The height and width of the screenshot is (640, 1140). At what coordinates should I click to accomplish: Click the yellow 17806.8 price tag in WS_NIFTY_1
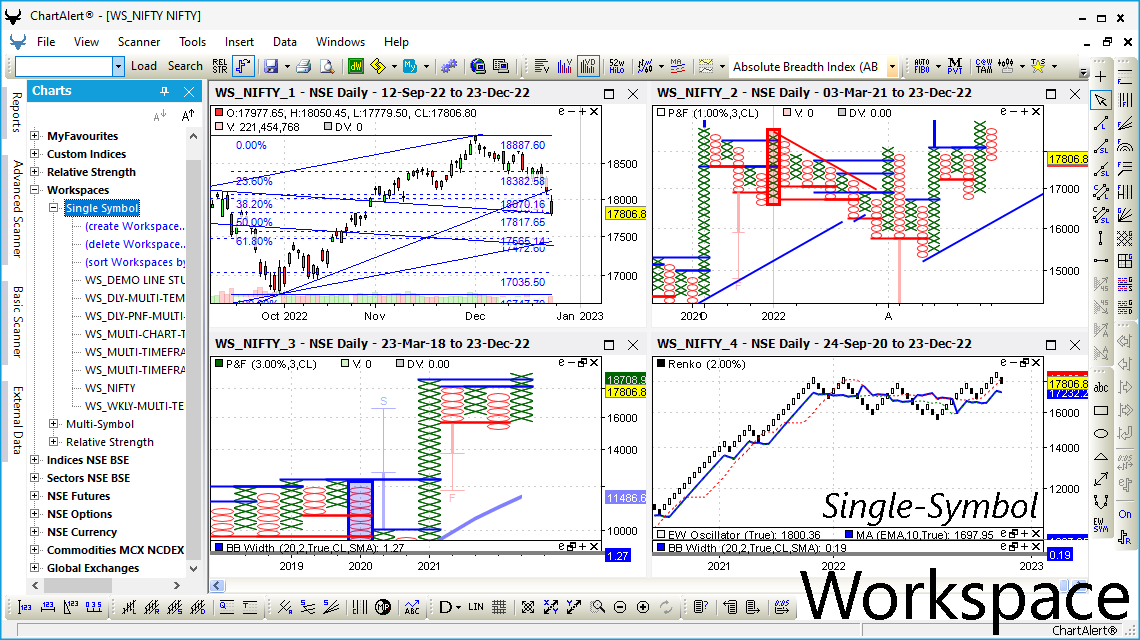(626, 214)
